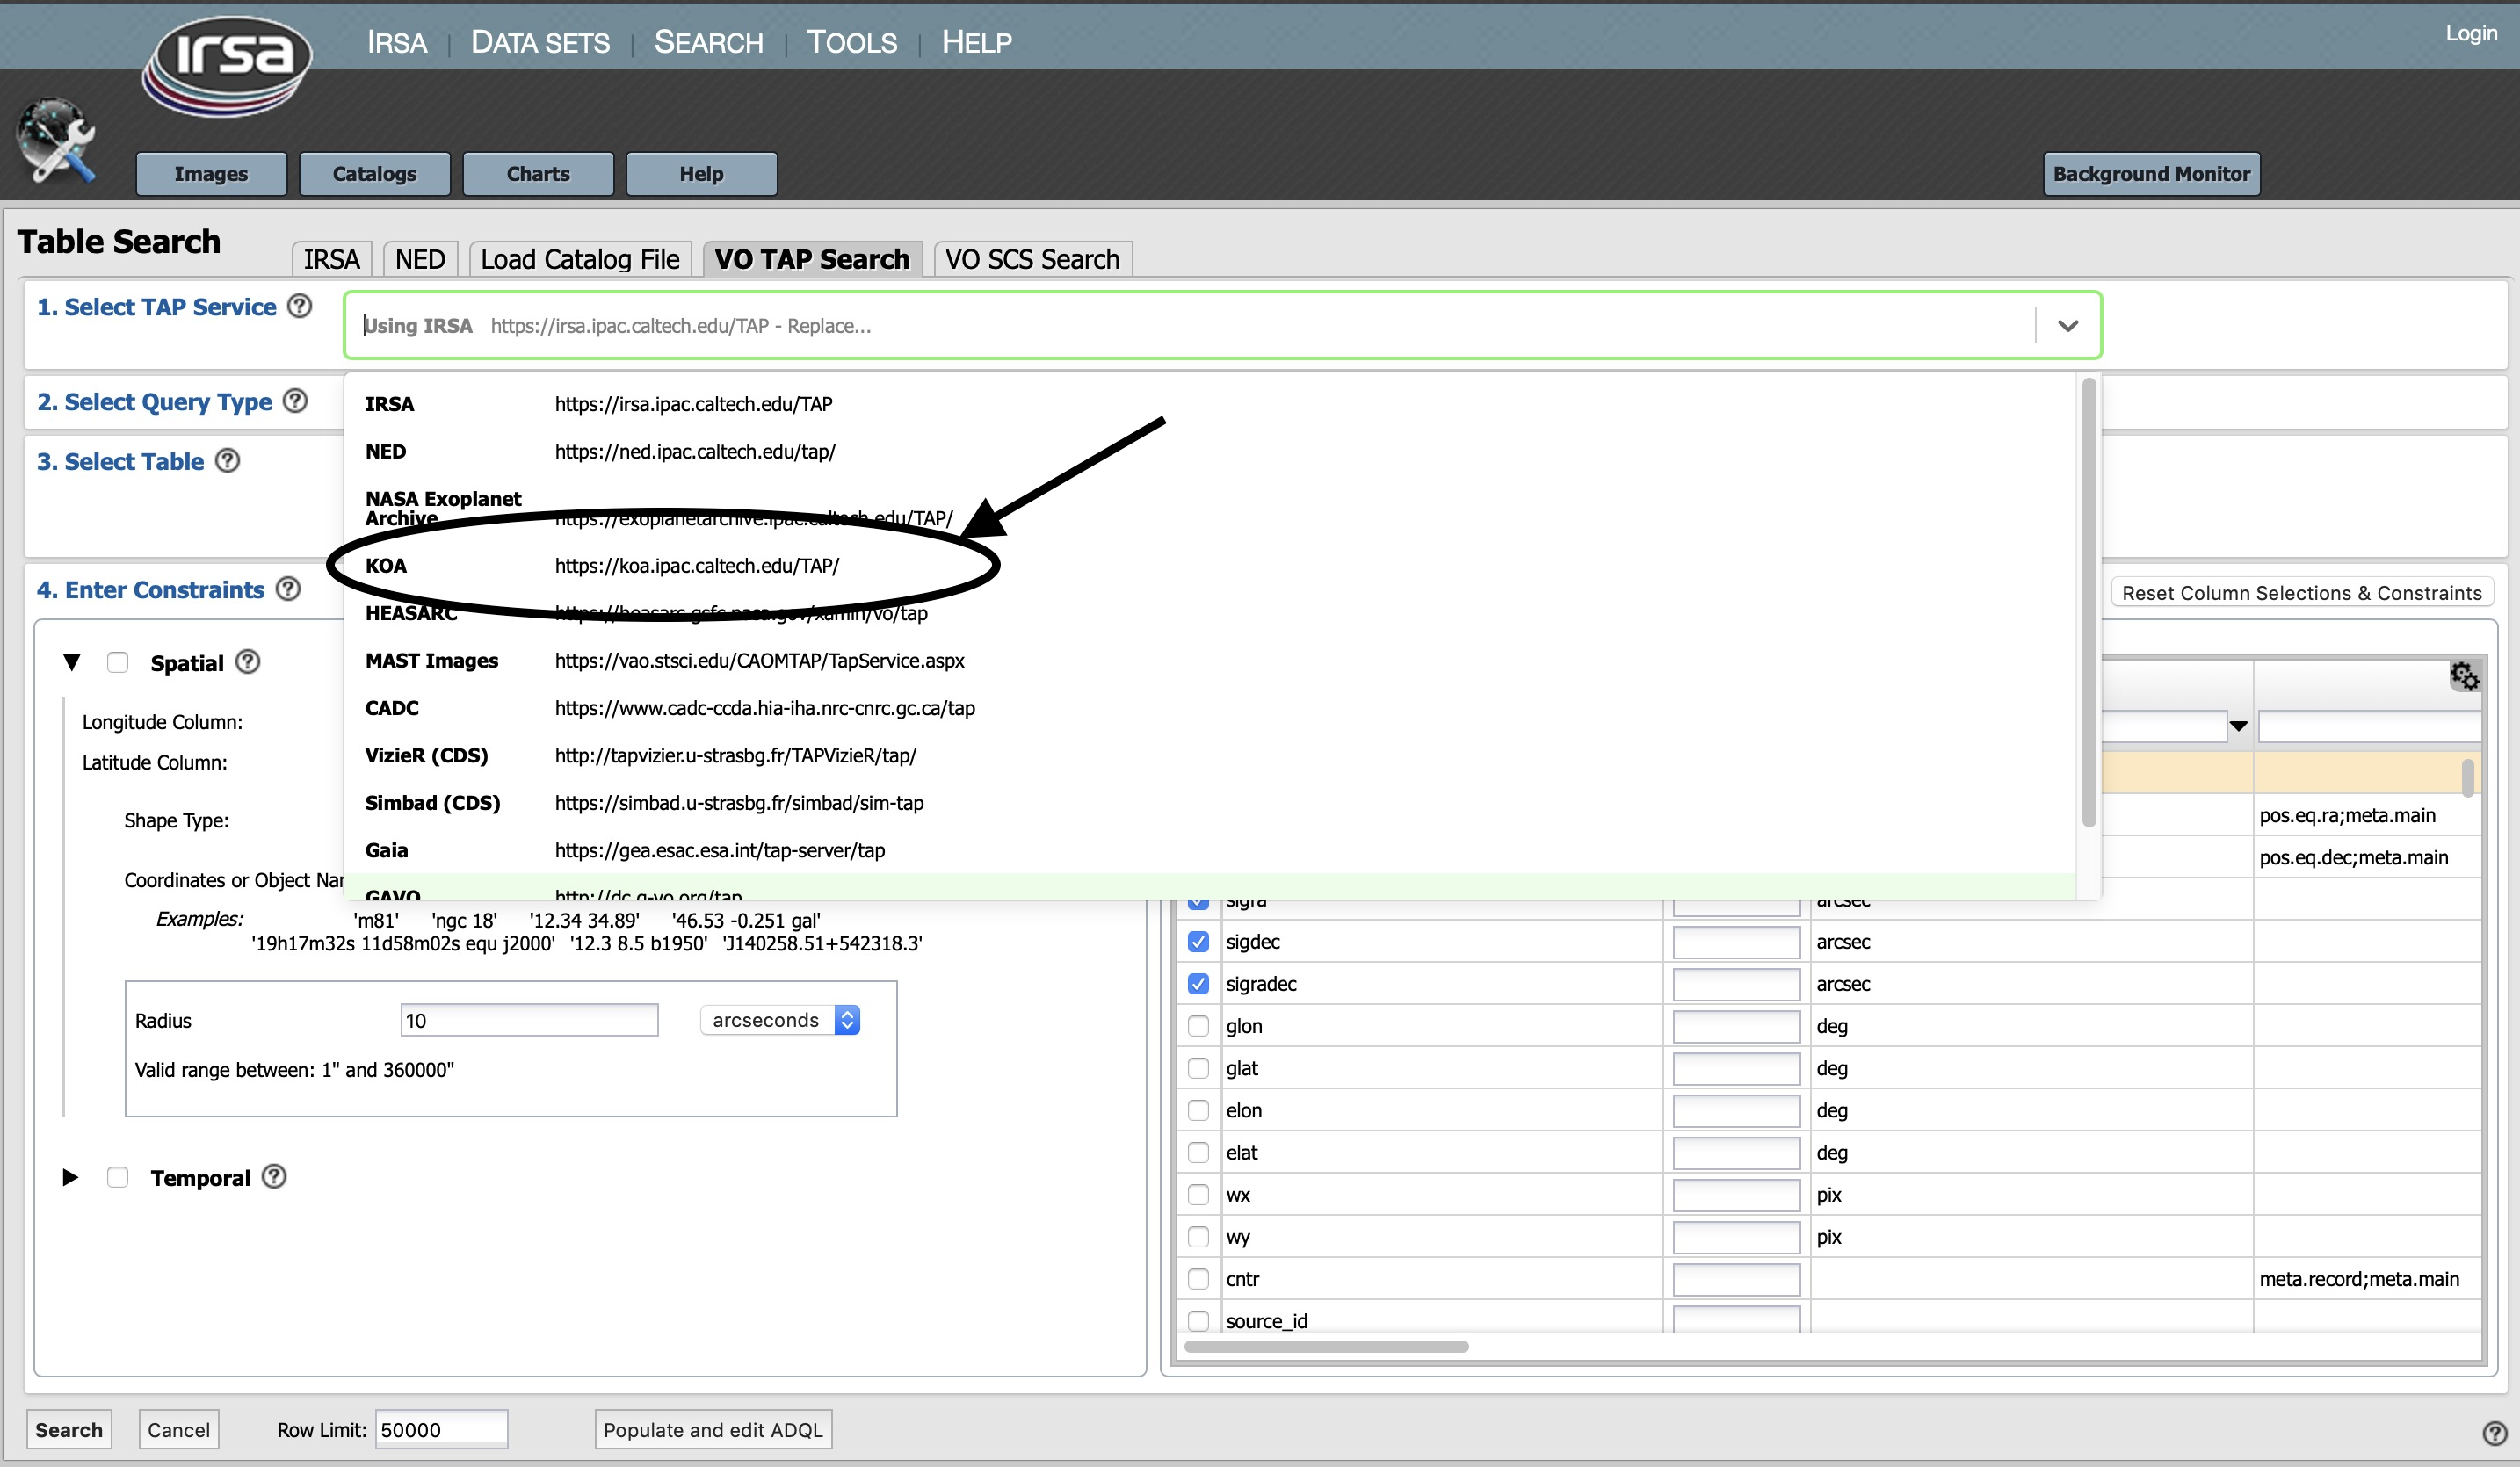Expand the Temporal constraints section
Viewport: 2520px width, 1467px height.
tap(71, 1177)
